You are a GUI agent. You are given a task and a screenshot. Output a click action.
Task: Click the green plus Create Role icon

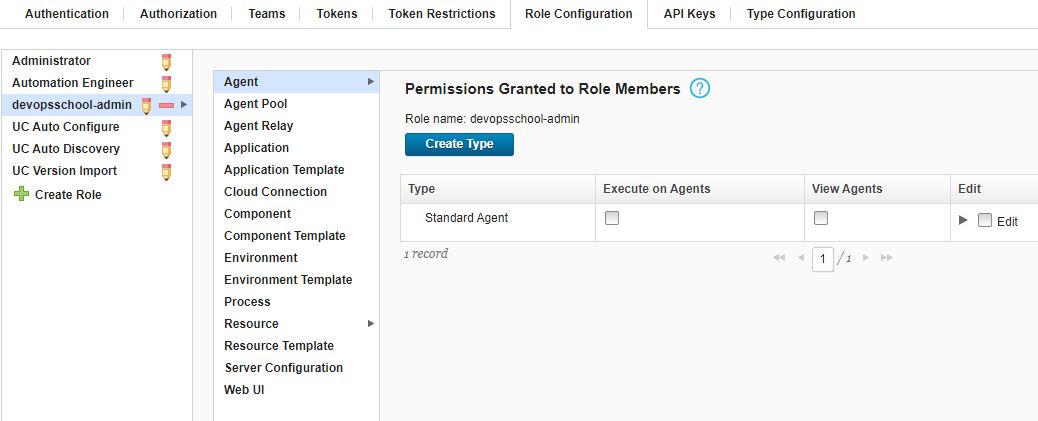pyautogui.click(x=22, y=194)
